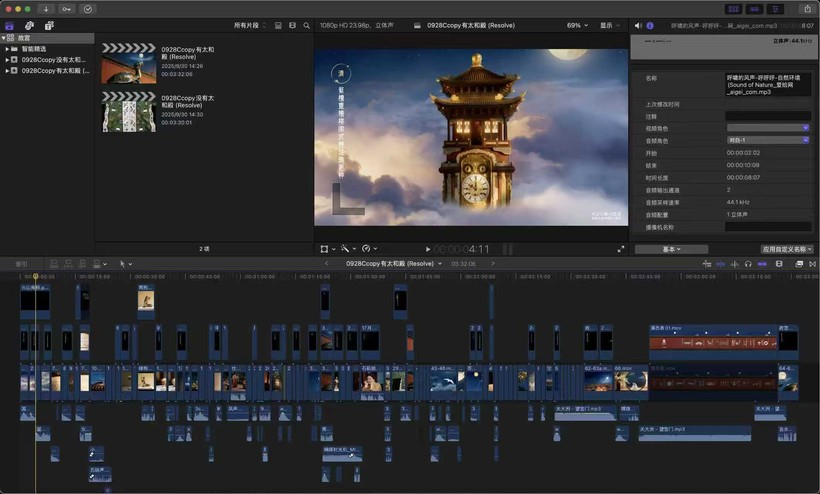The image size is (820, 494).
Task: Click the import media arrow icon
Action: (x=46, y=9)
